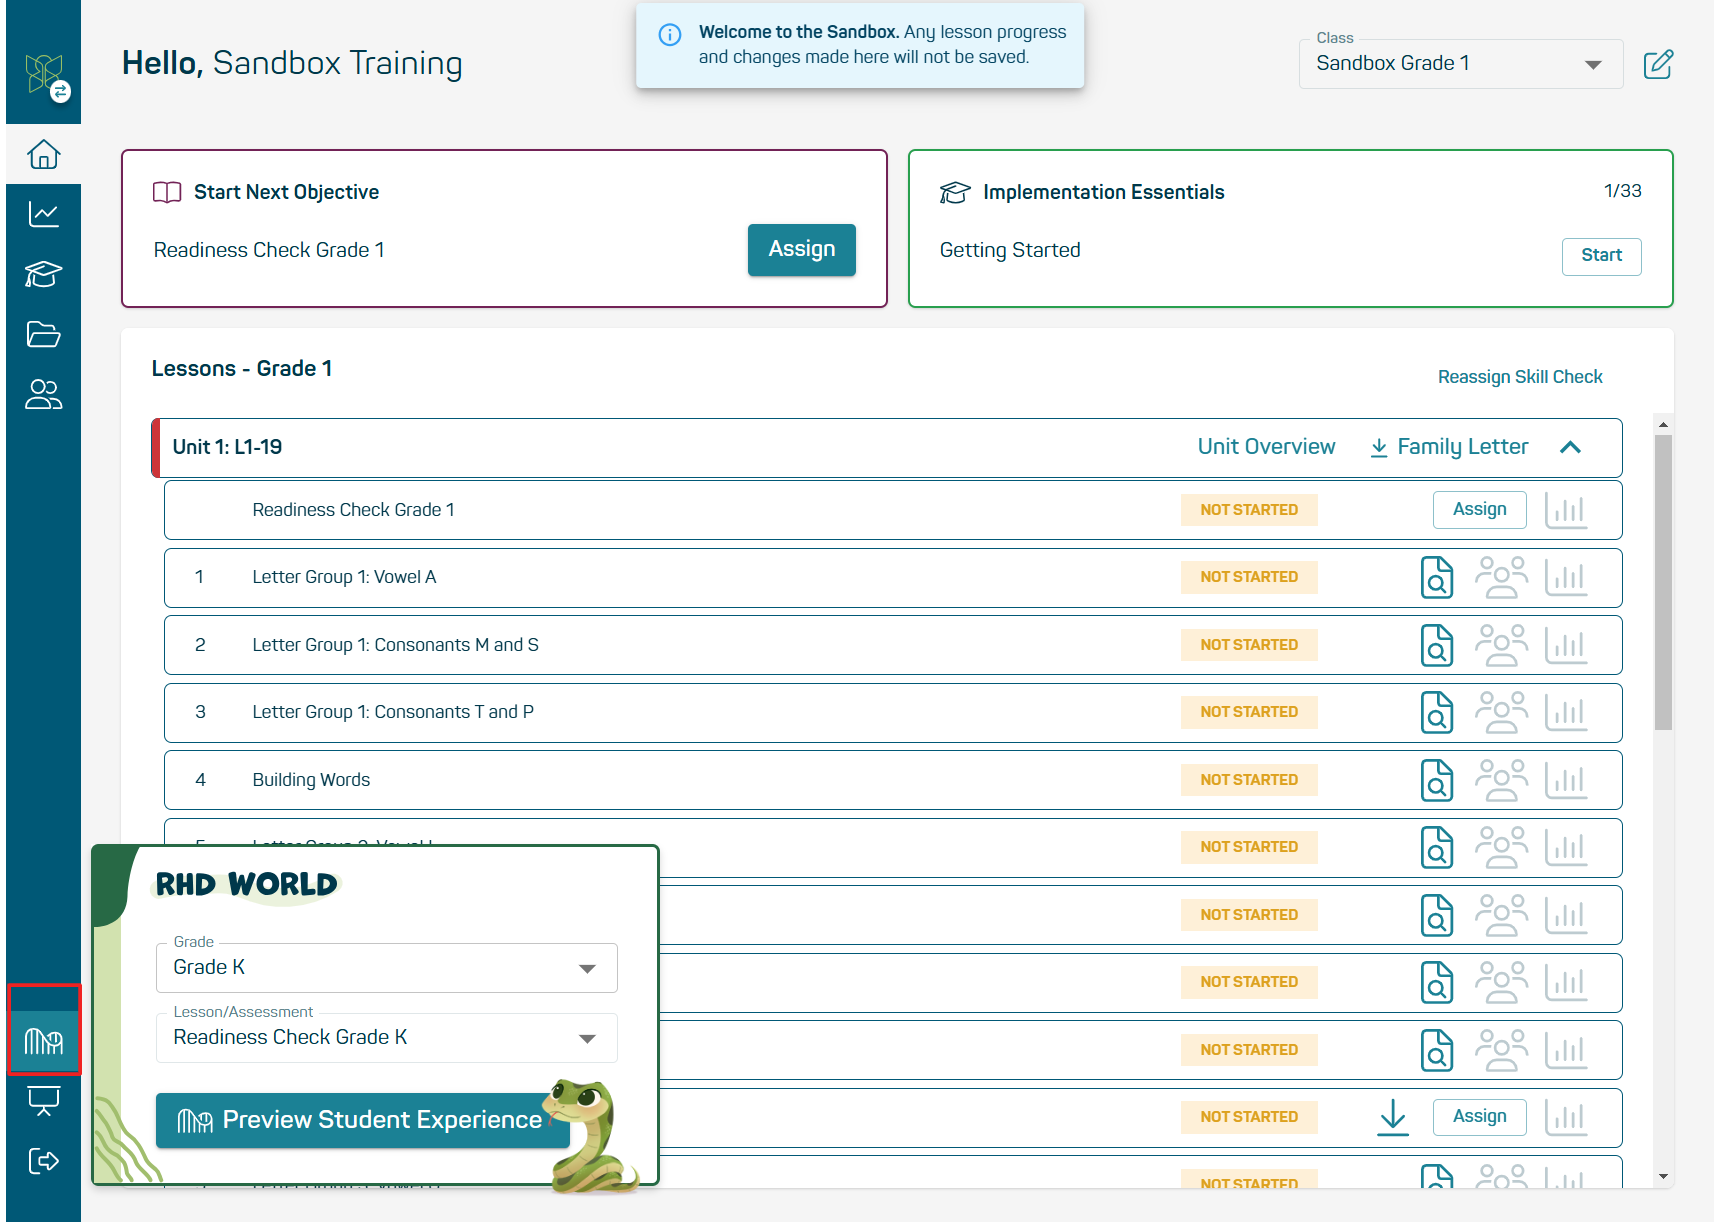Viewport: 1725px width, 1222px height.
Task: Collapse the Unit 1: L1-19 section
Action: click(1570, 448)
